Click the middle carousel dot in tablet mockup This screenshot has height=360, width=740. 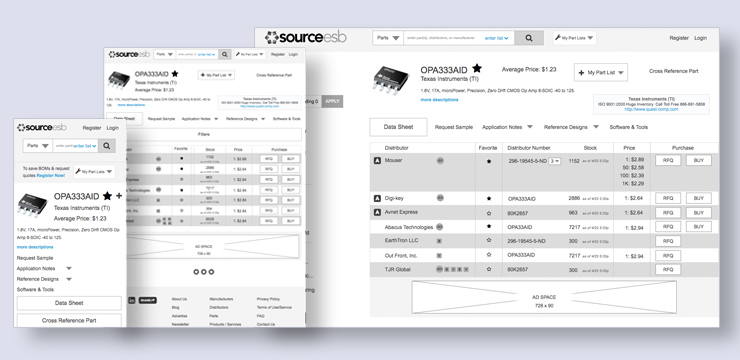click(203, 272)
